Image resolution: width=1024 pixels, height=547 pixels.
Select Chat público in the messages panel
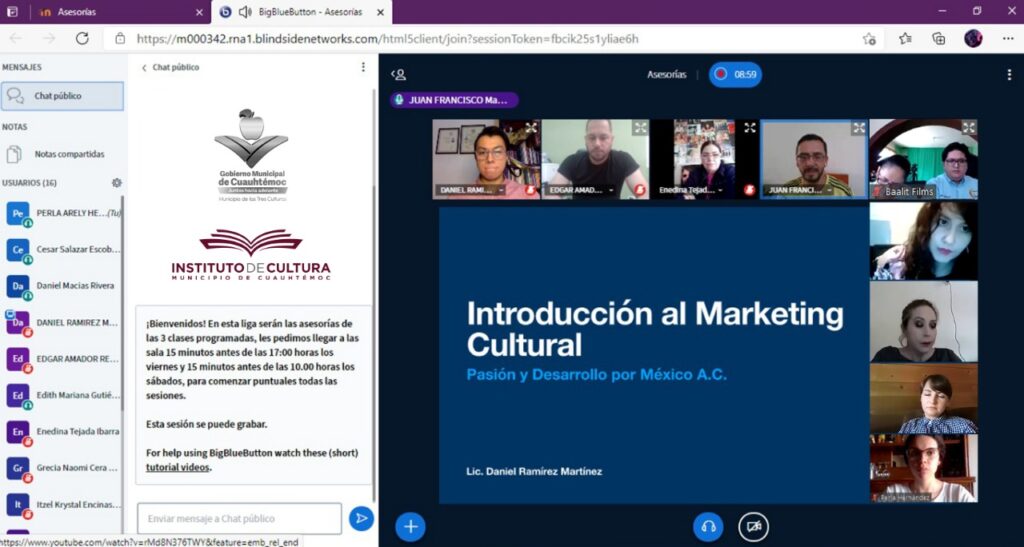[62, 96]
